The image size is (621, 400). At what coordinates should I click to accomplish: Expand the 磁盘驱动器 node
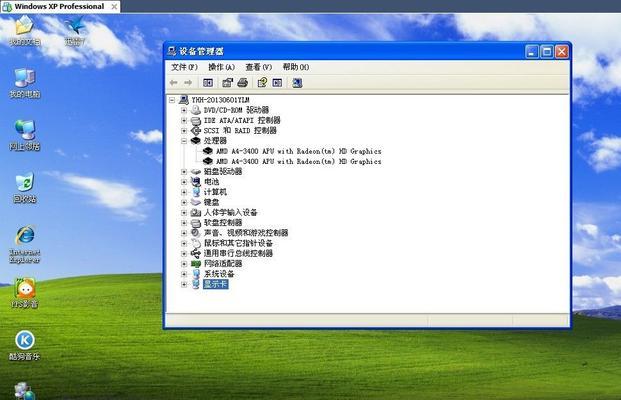[184, 171]
